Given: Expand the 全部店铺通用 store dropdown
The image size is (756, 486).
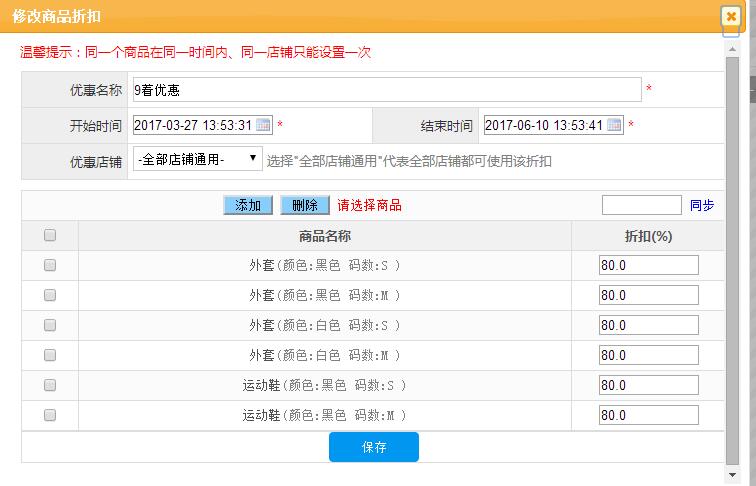Looking at the screenshot, I should tap(197, 159).
